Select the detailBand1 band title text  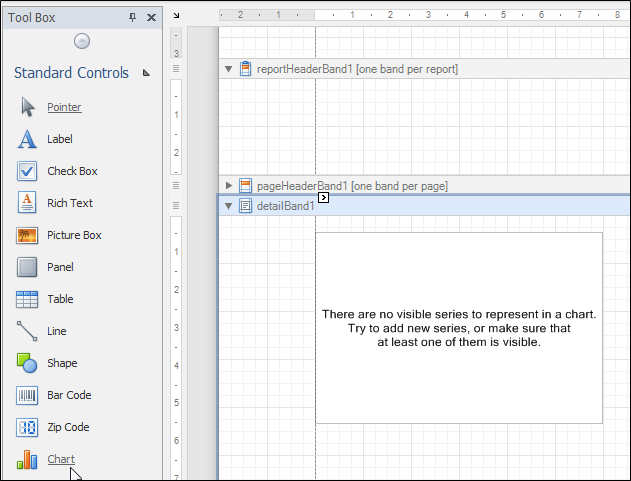(x=286, y=206)
